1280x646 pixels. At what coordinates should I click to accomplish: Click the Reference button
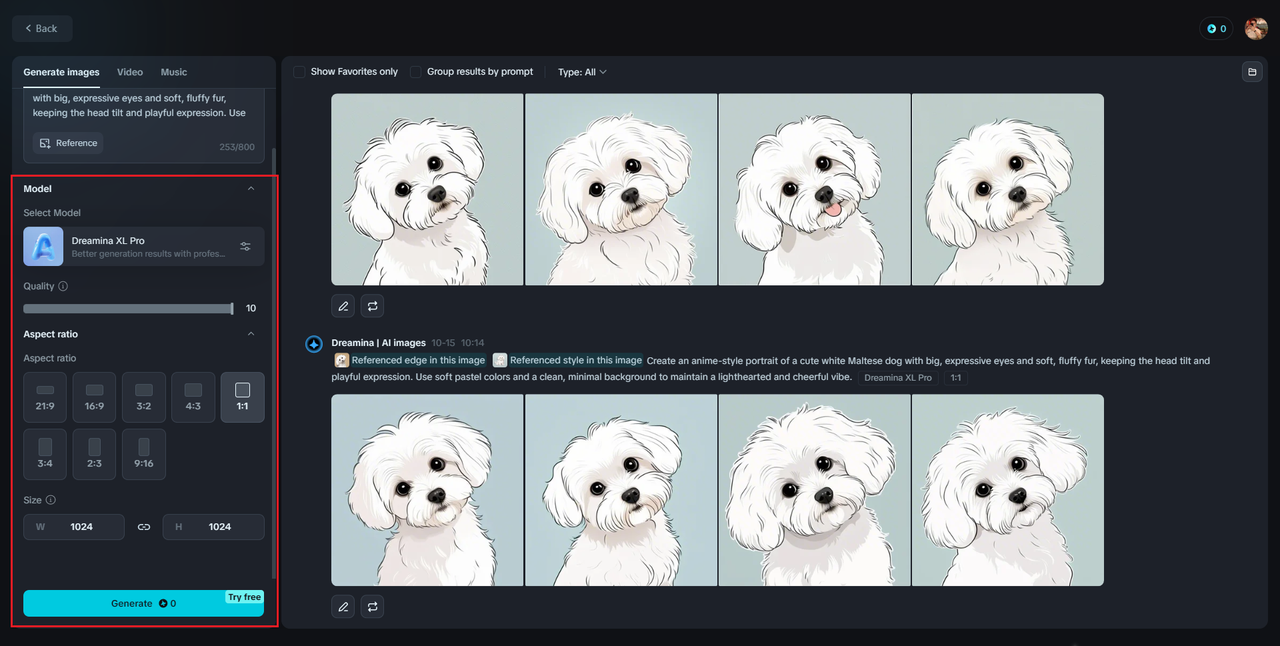pos(68,143)
